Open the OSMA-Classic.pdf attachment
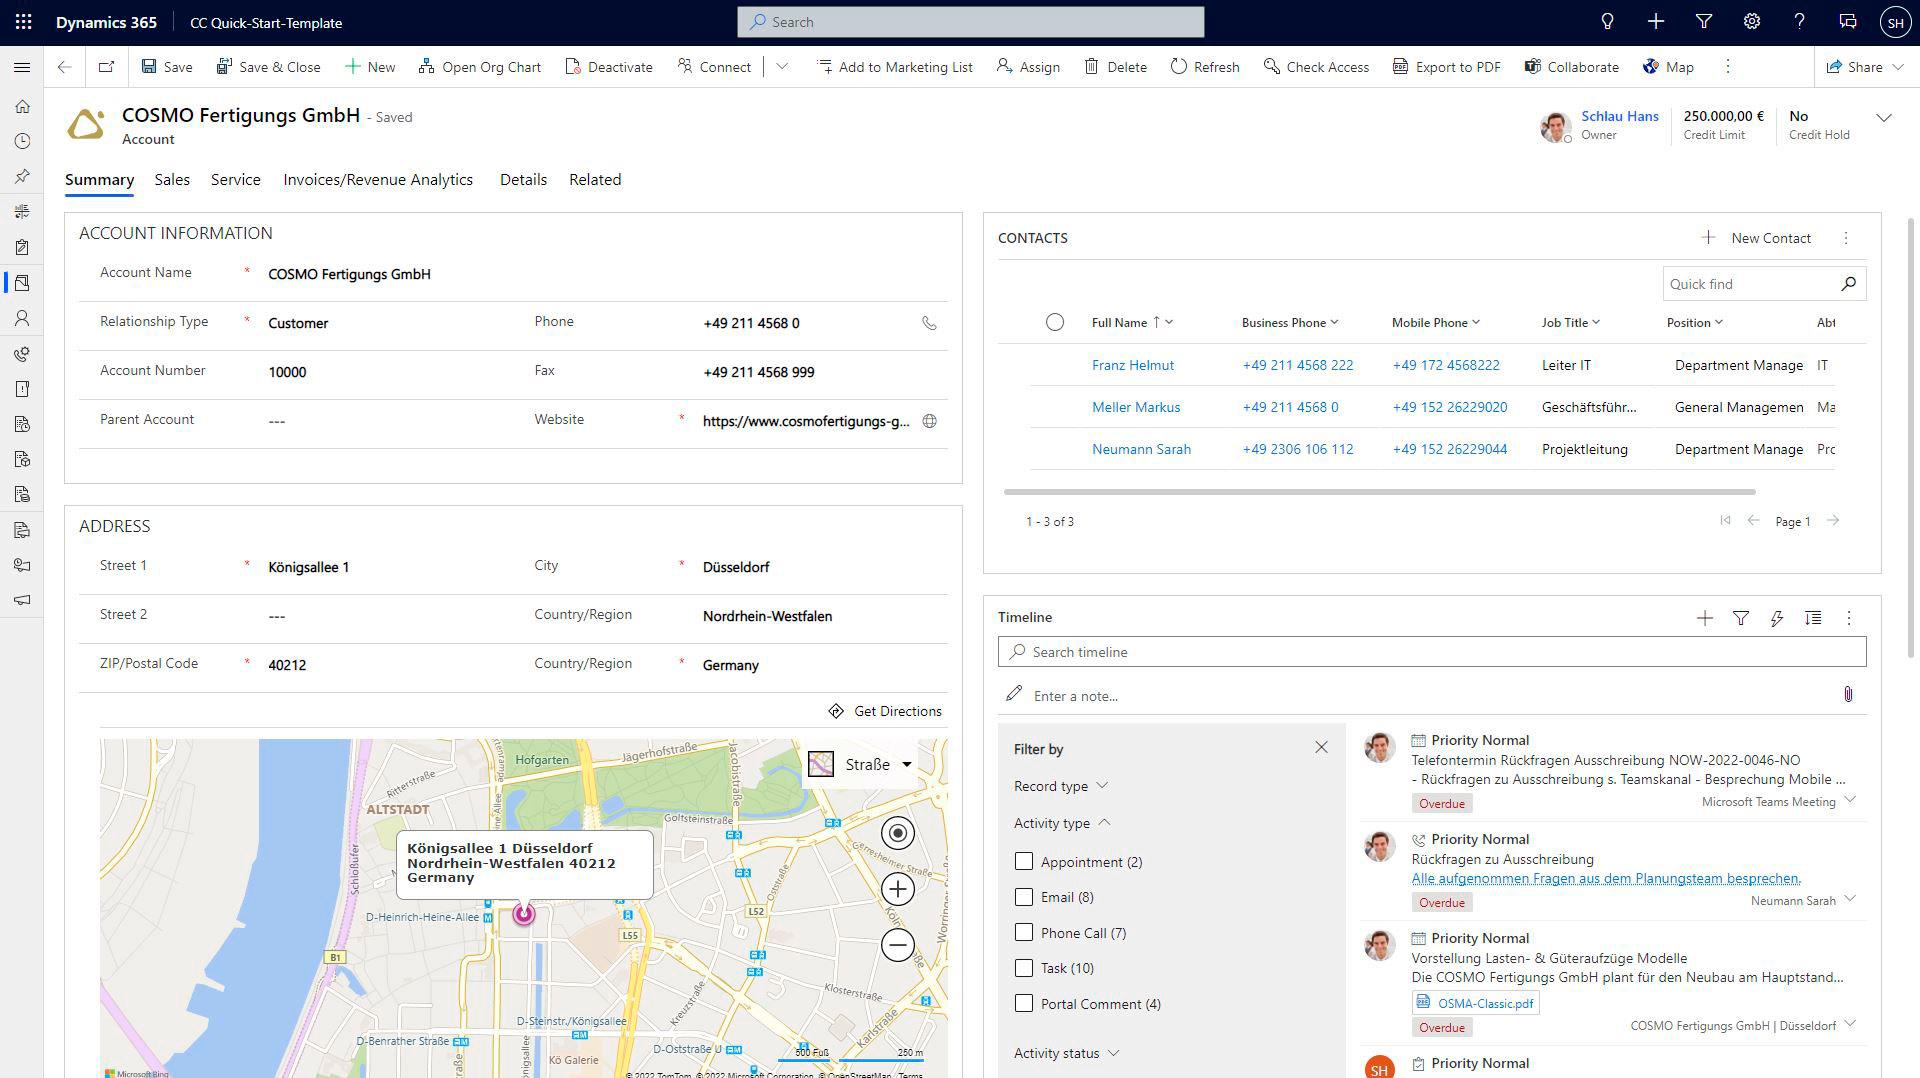The width and height of the screenshot is (1920, 1078). click(x=1476, y=1003)
